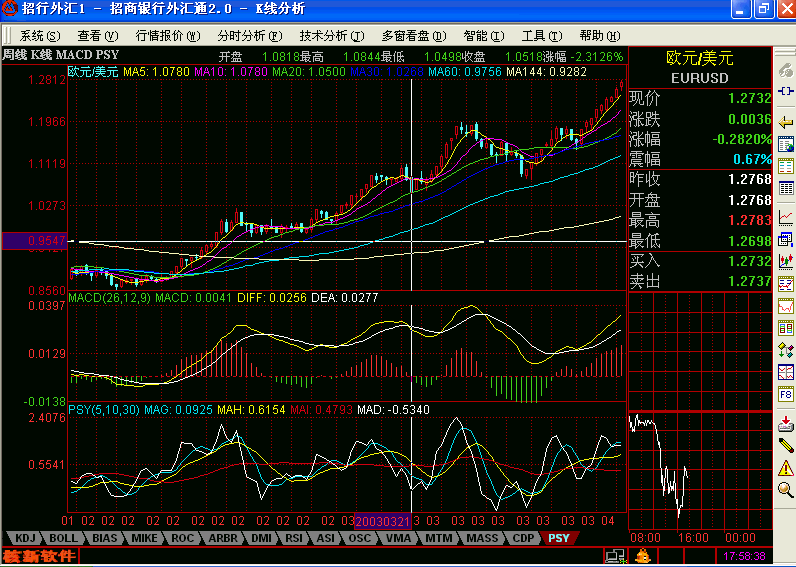Click the app logo in title bar
This screenshot has width=796, height=567.
coord(10,8)
